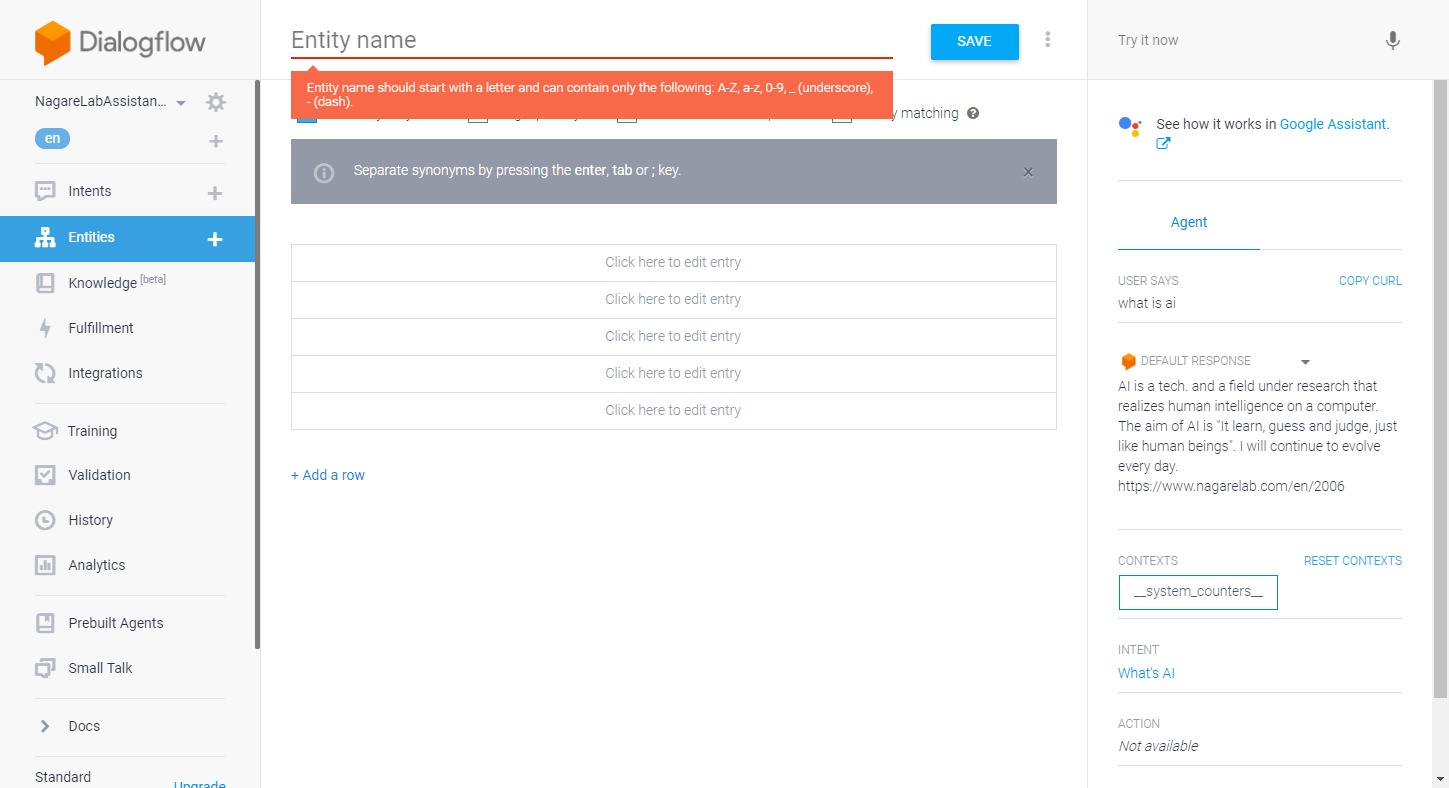Edit the fifth entity entry row
1449x788 pixels.
point(673,411)
